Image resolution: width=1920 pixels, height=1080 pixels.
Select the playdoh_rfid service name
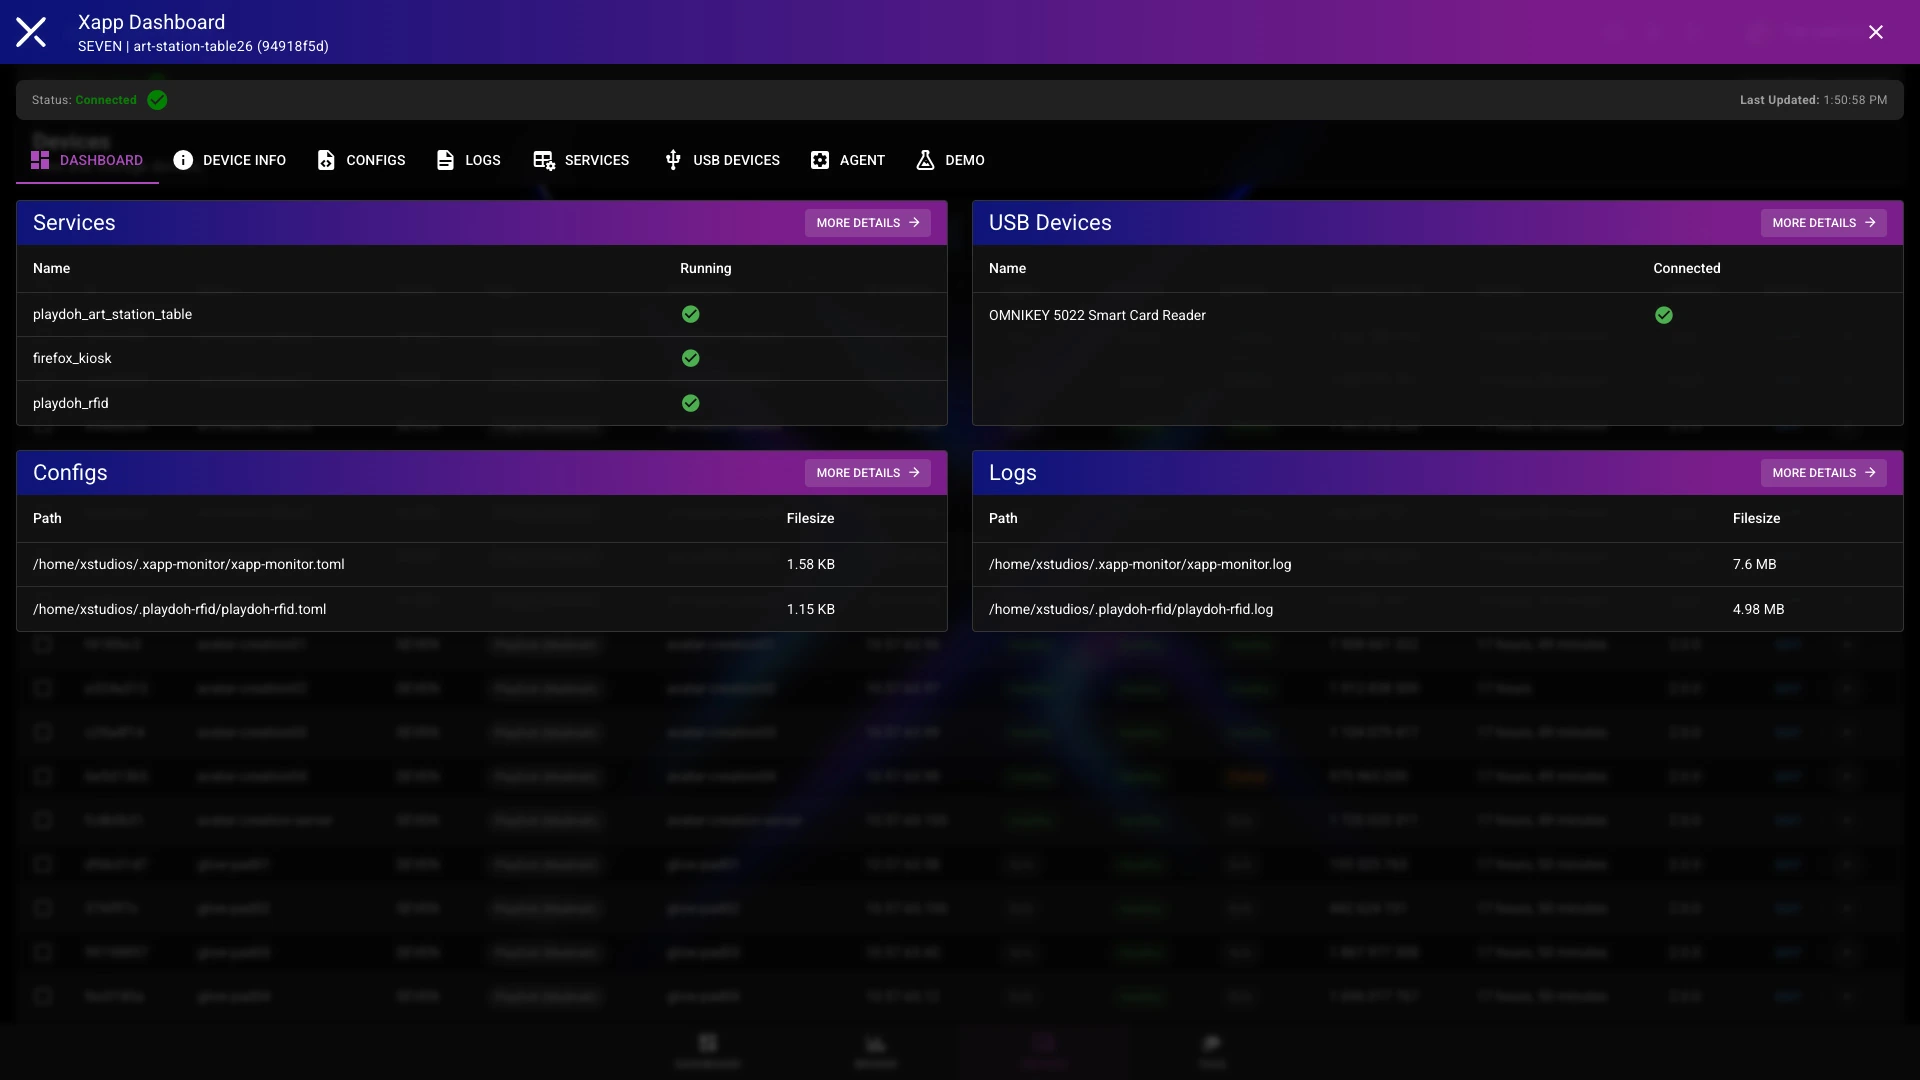click(x=71, y=403)
